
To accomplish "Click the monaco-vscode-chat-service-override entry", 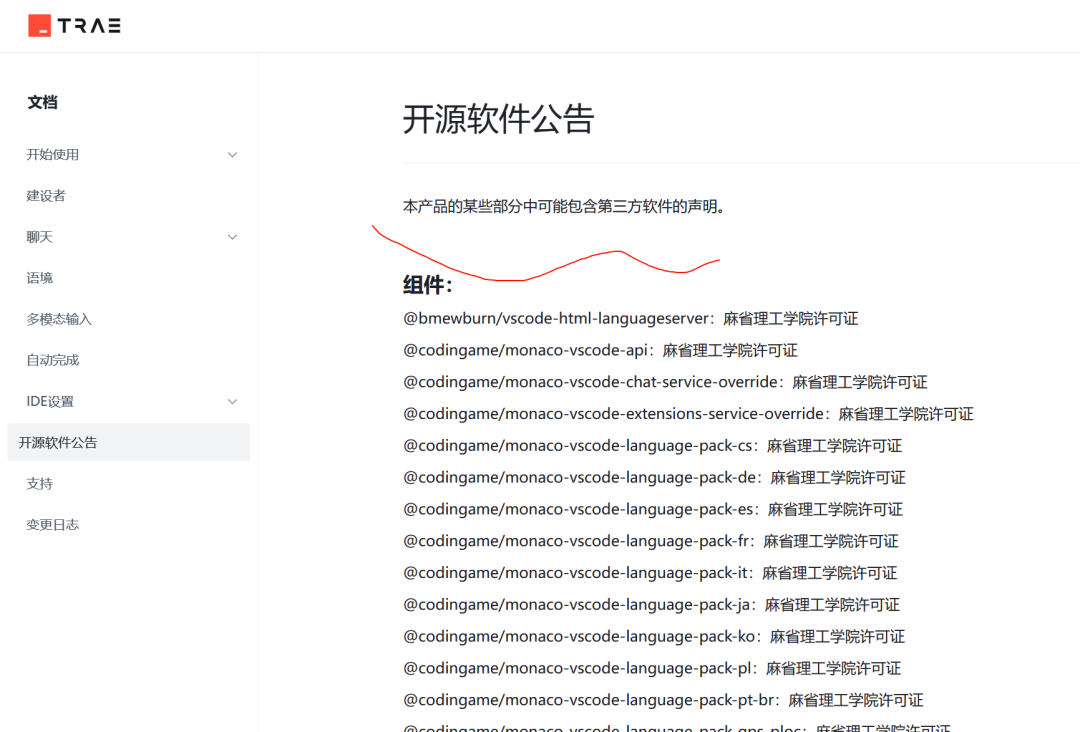I will [665, 382].
